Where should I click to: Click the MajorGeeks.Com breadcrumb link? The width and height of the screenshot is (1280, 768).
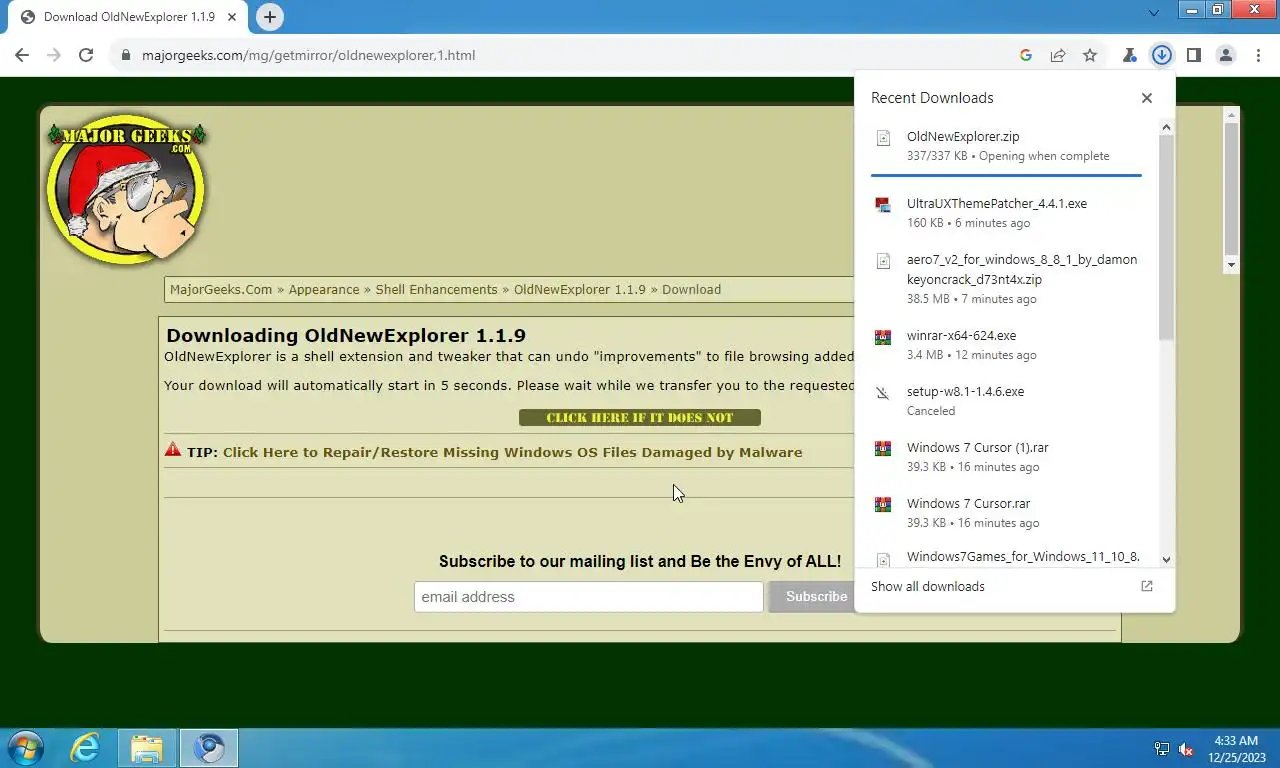[x=221, y=289]
